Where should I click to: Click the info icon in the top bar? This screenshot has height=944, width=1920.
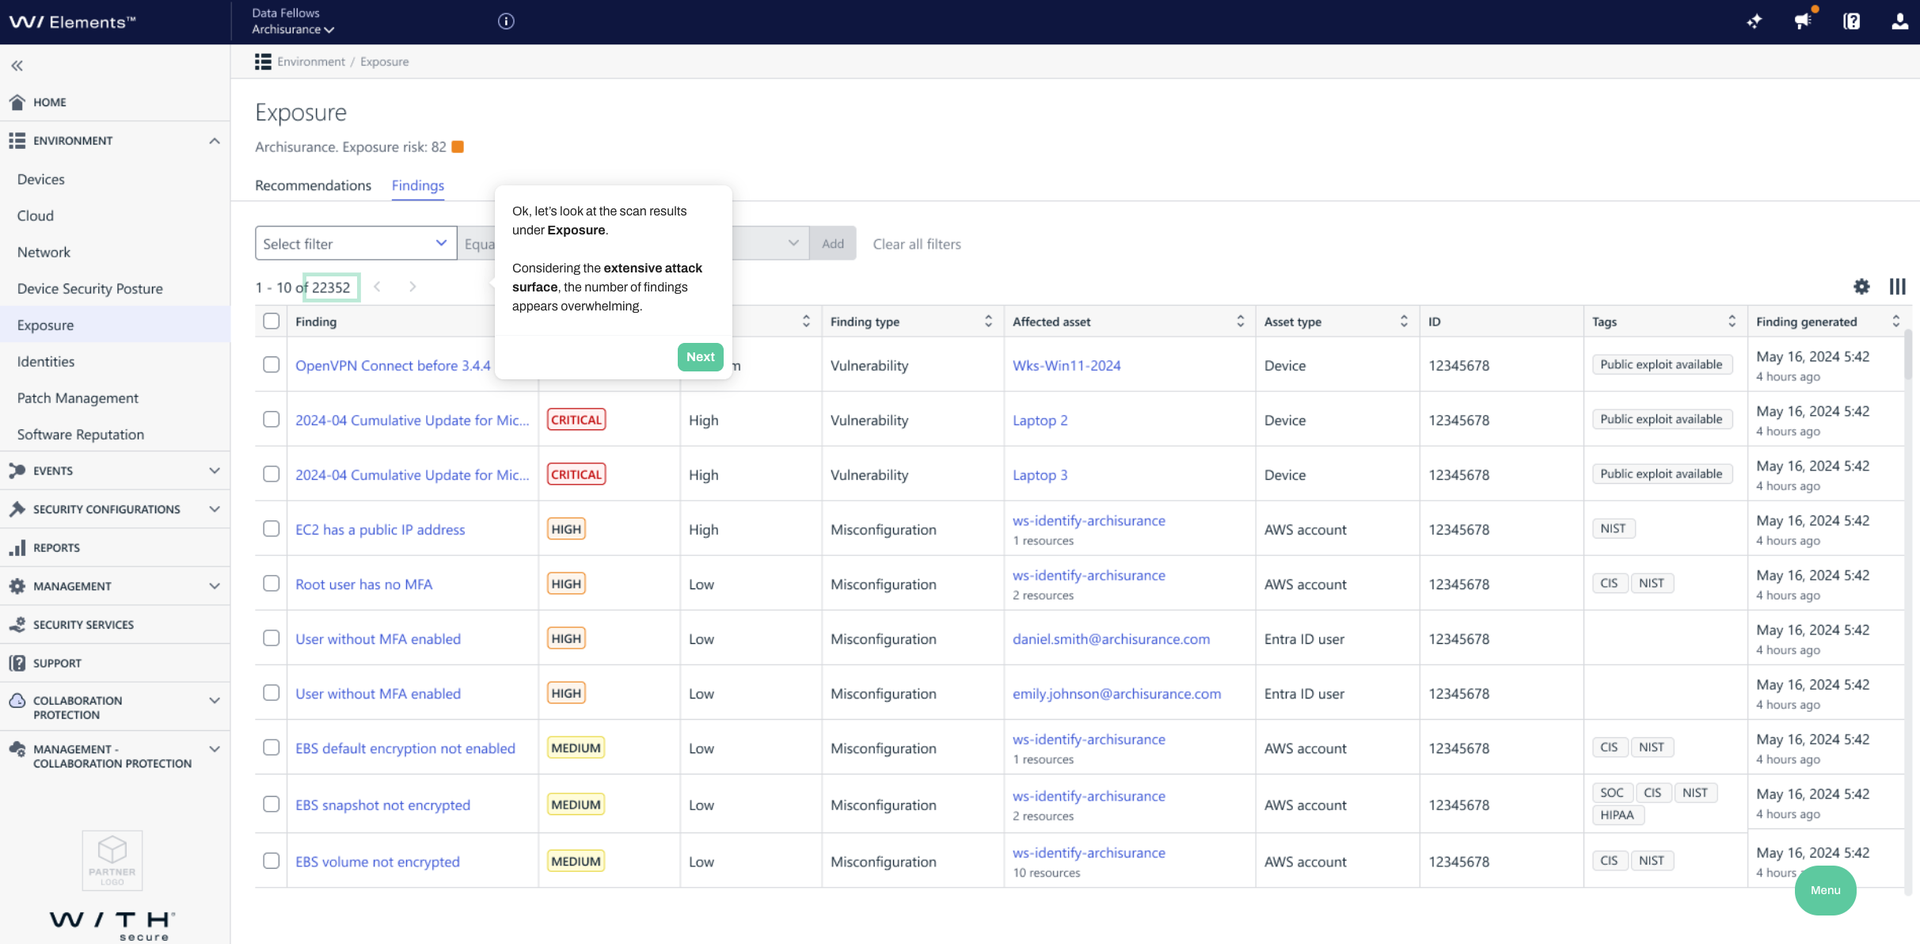point(506,20)
